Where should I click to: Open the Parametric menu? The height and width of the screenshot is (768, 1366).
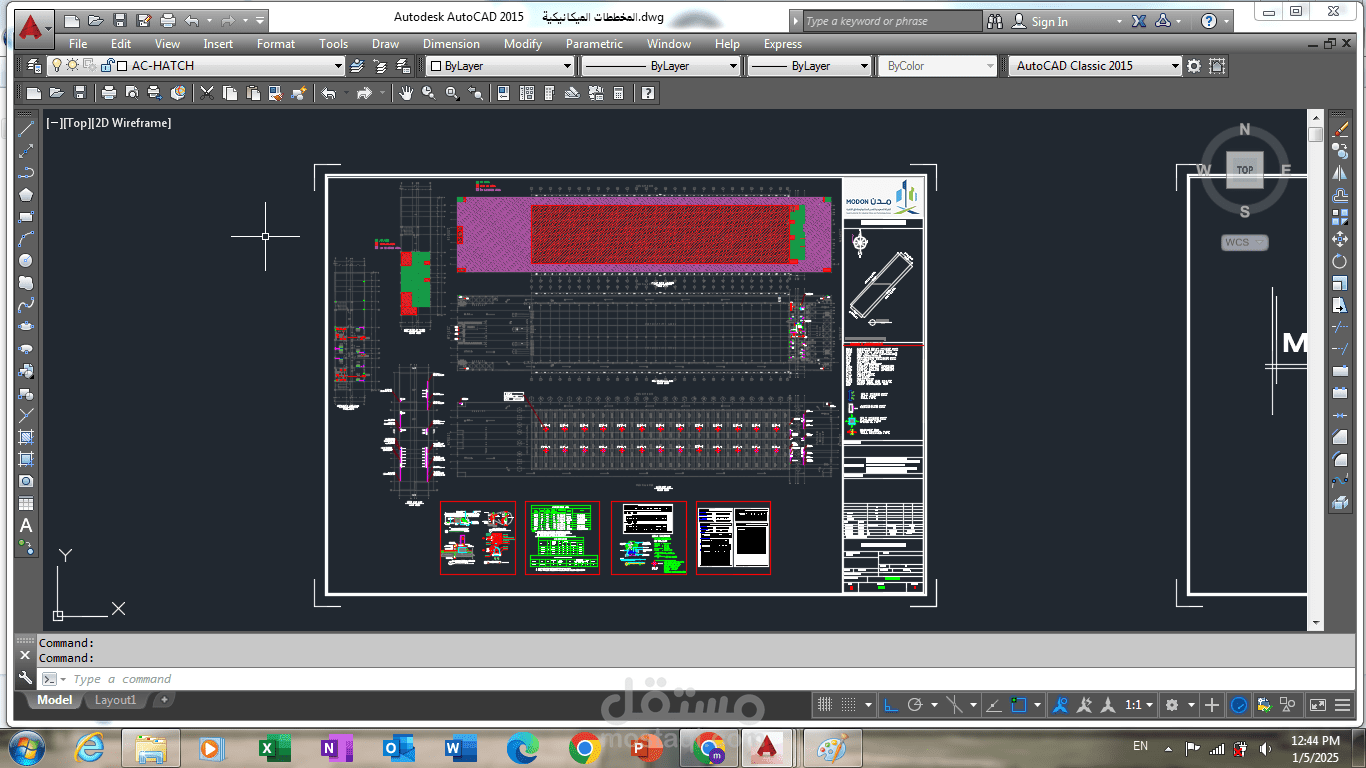click(x=594, y=44)
